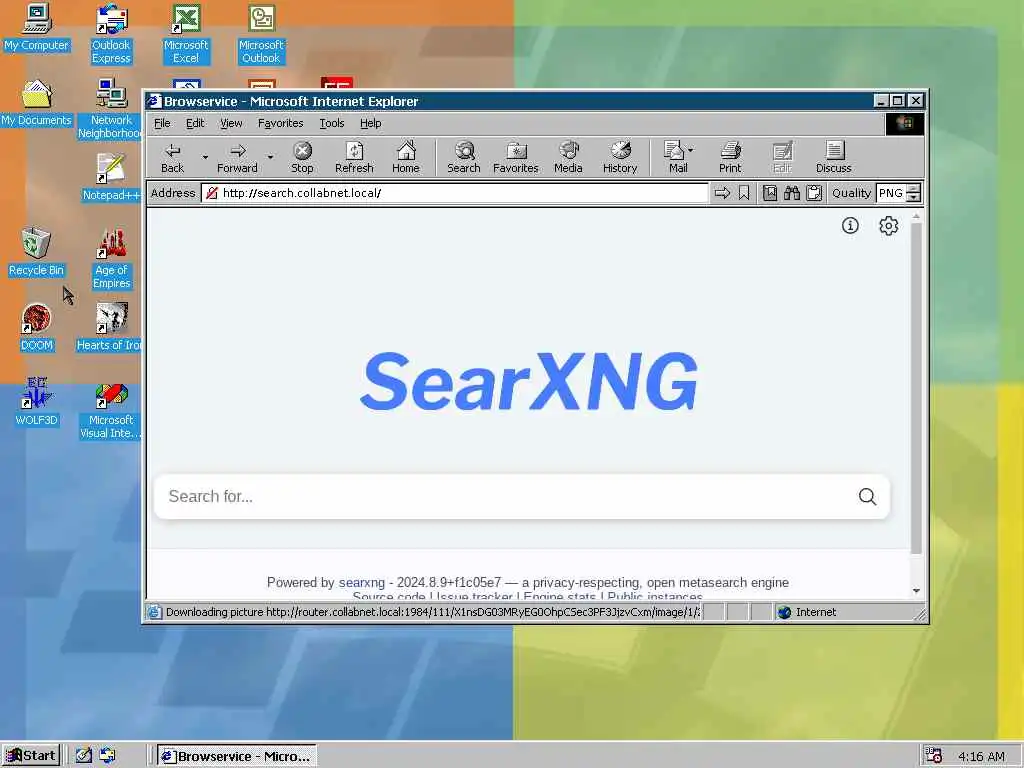Open My Documents folder icon

tap(36, 103)
